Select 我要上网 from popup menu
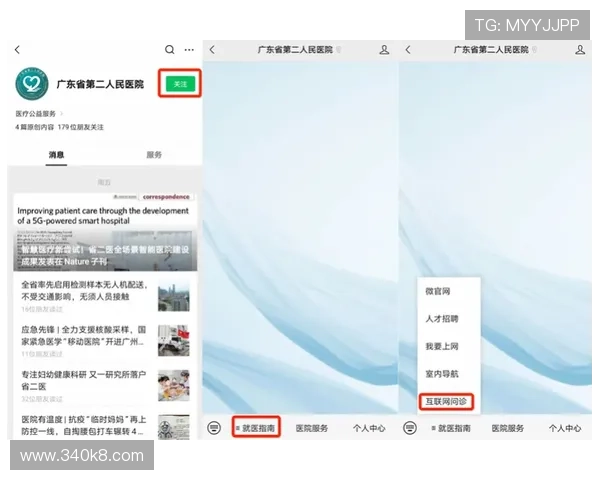600x480 pixels. coord(442,346)
